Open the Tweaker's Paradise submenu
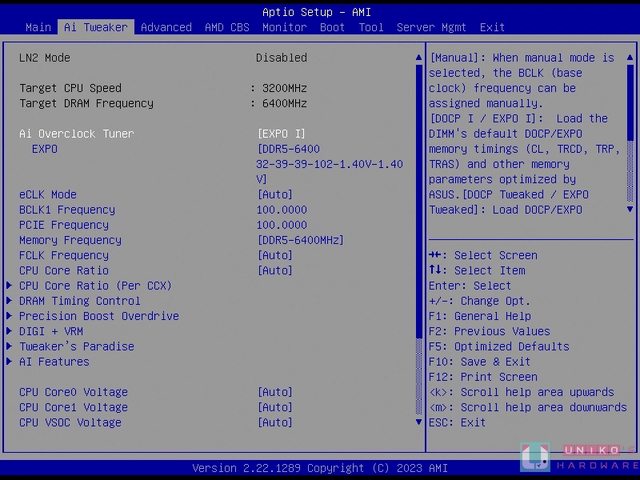Viewport: 640px width, 480px height. coord(76,347)
